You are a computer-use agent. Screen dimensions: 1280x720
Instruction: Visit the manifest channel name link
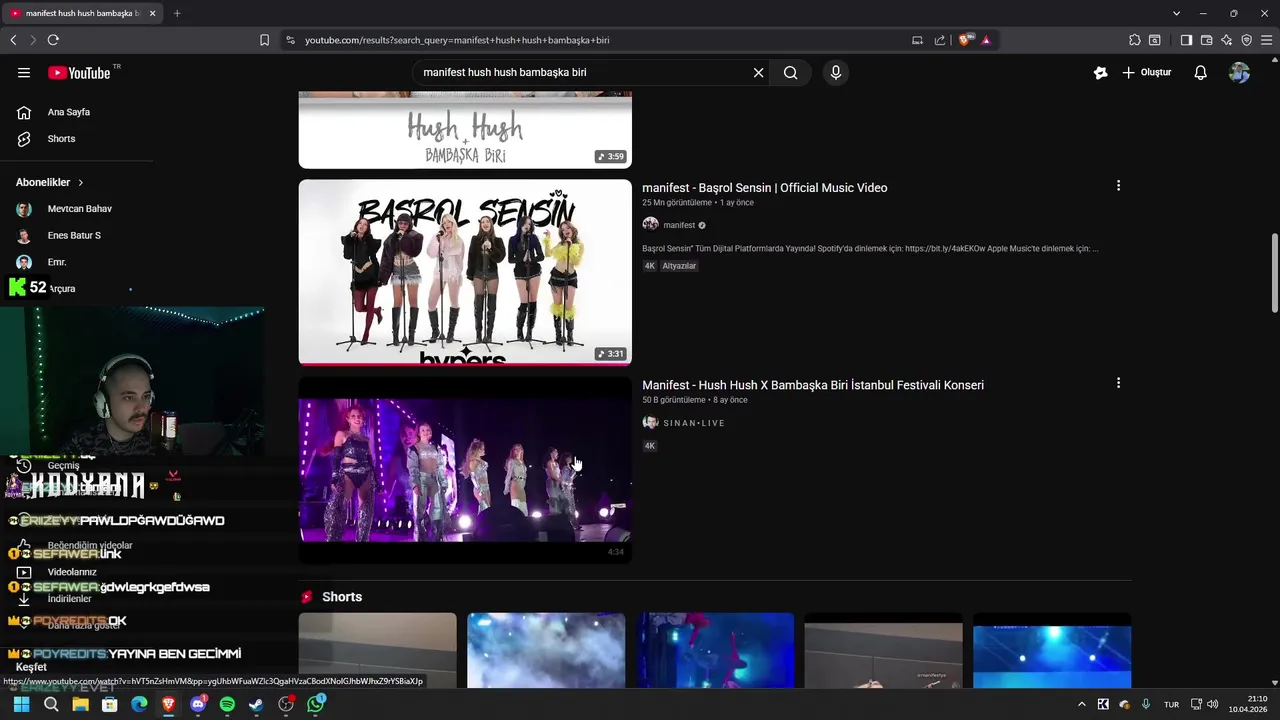(679, 225)
